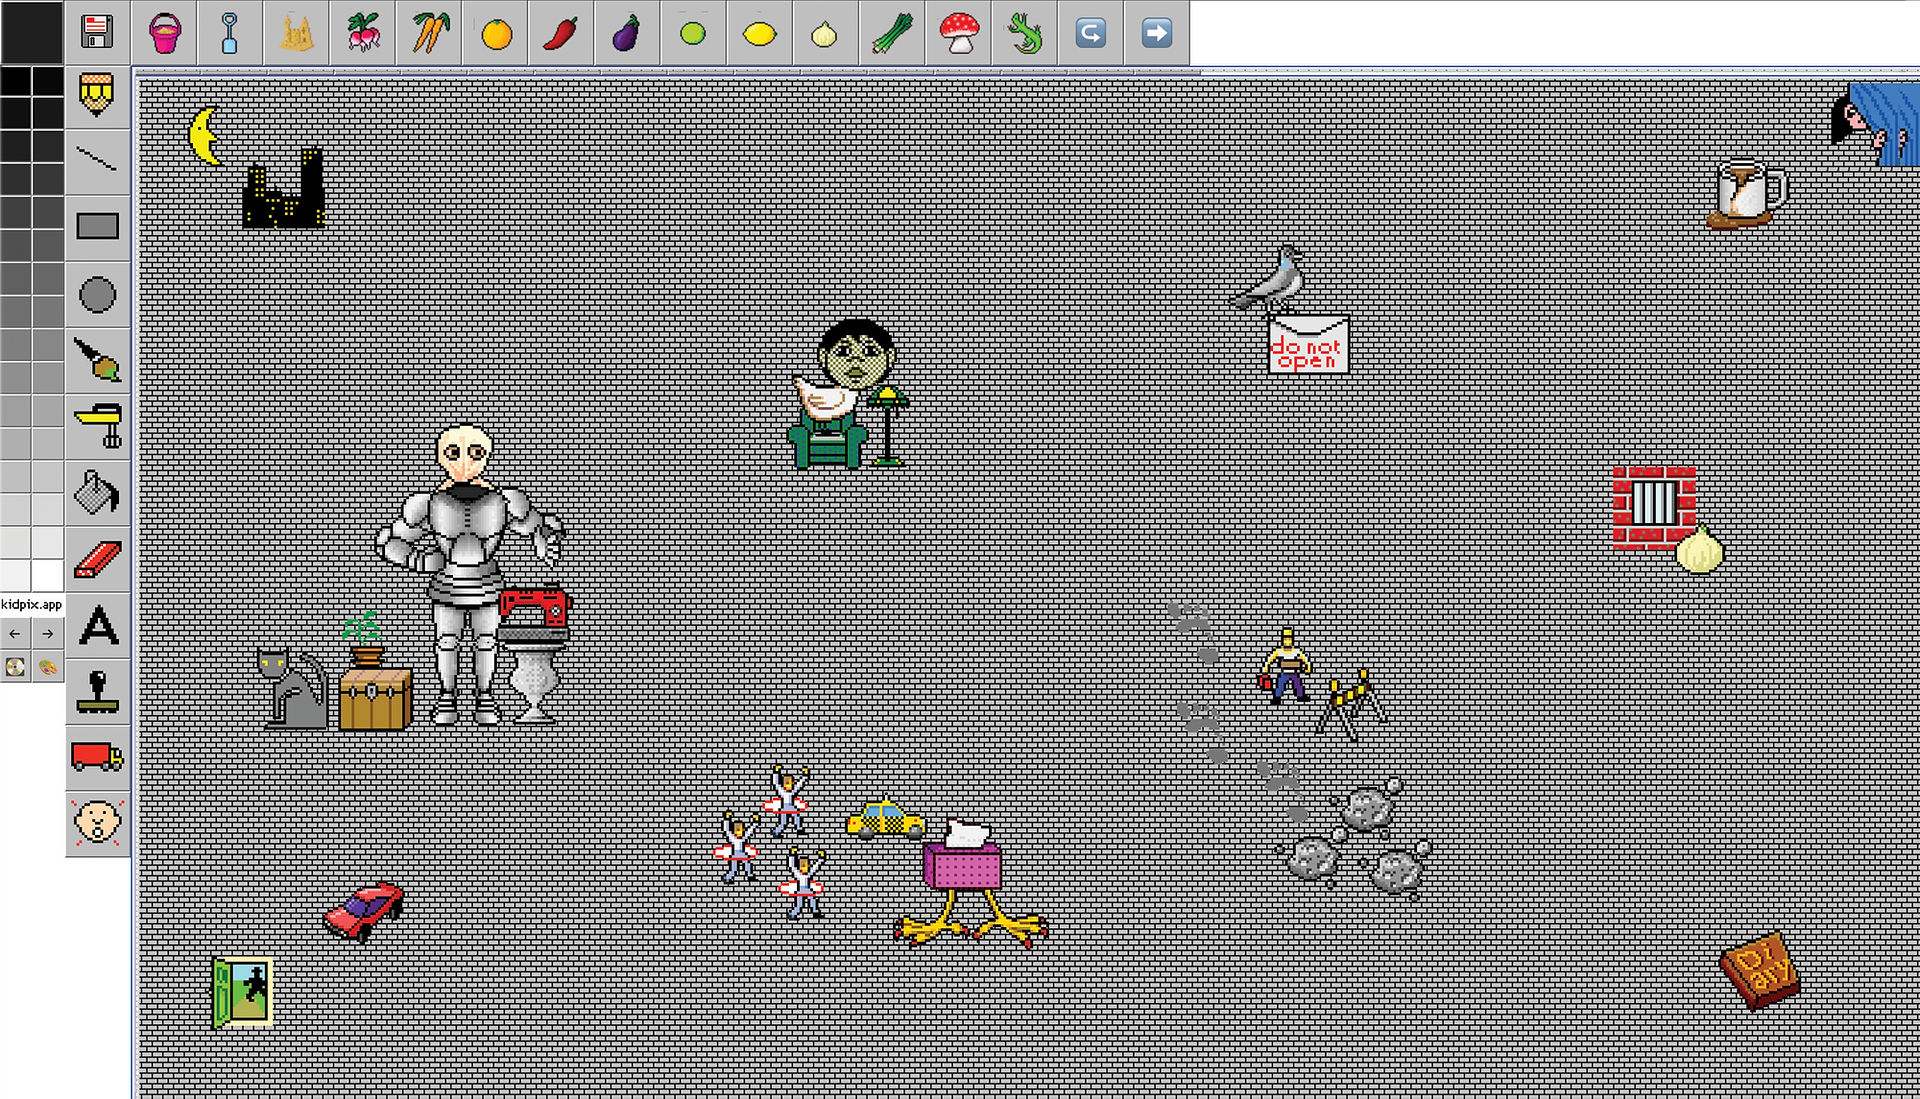Screen dimensions: 1920x1099
Task: Select the Rubber Stamp tool
Action: (x=97, y=692)
